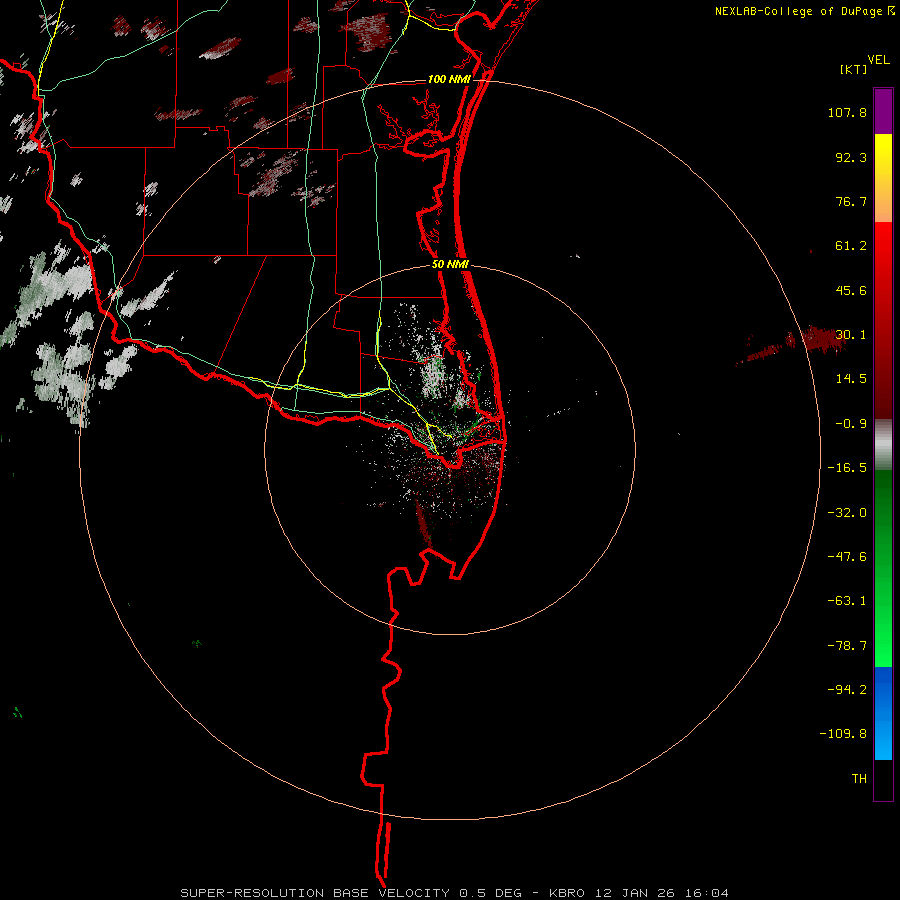Click the 107.8 value on velocity scale

point(847,112)
